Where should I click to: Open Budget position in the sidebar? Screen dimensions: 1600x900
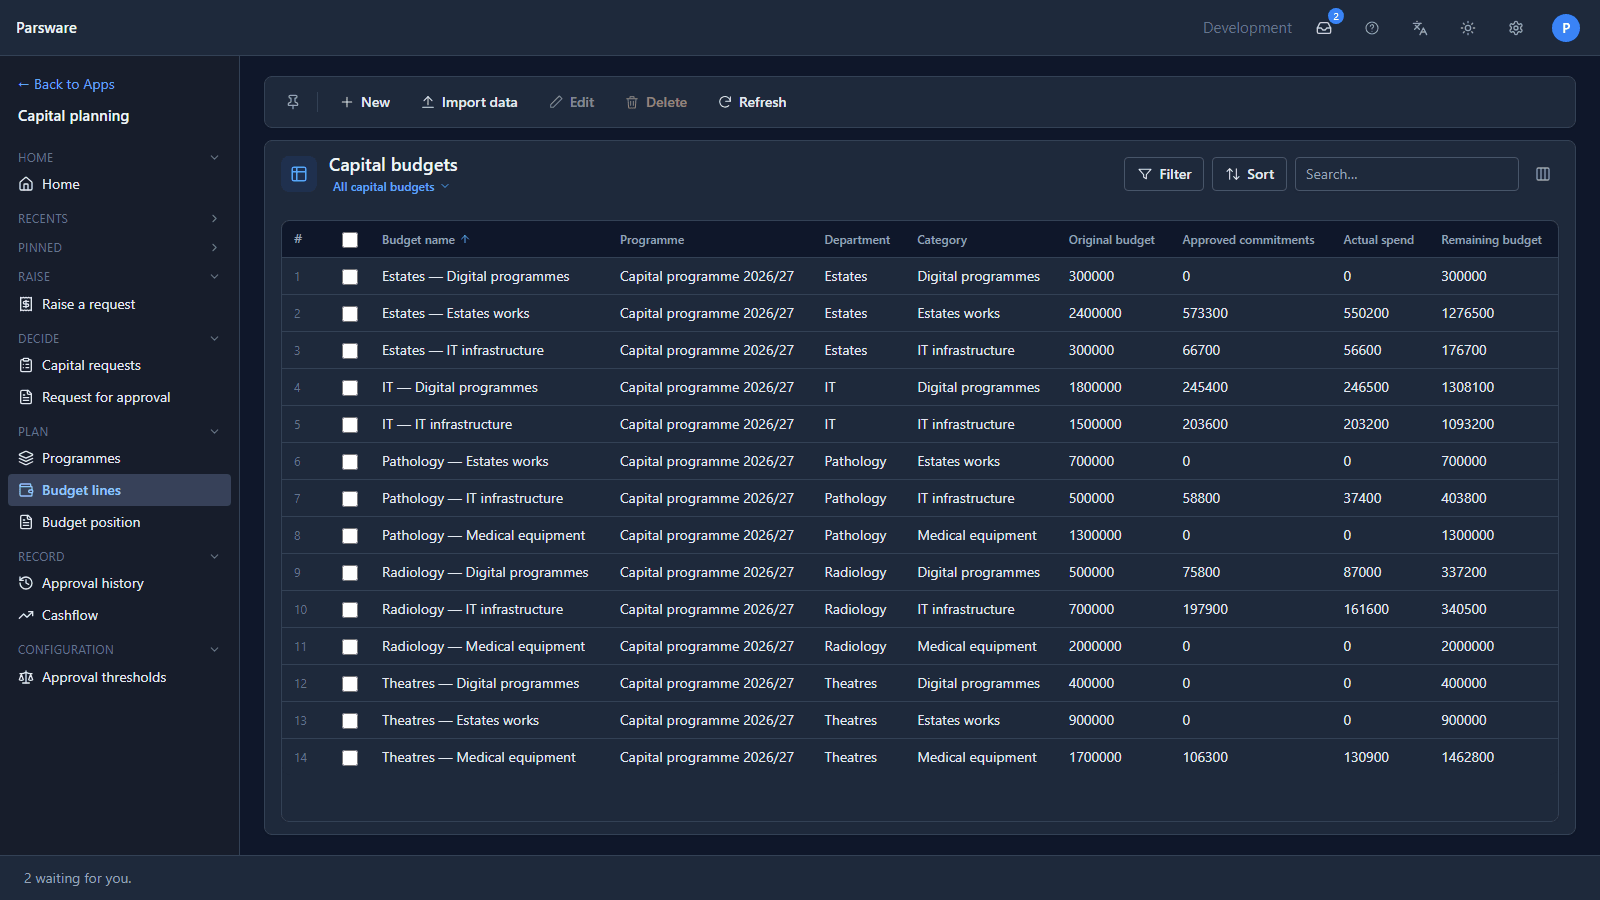(x=119, y=522)
